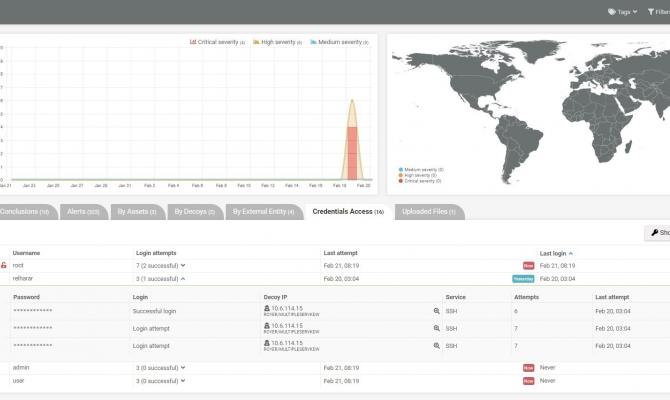This screenshot has height=400, width=670.
Task: Click the root username
Action: pos(18,265)
